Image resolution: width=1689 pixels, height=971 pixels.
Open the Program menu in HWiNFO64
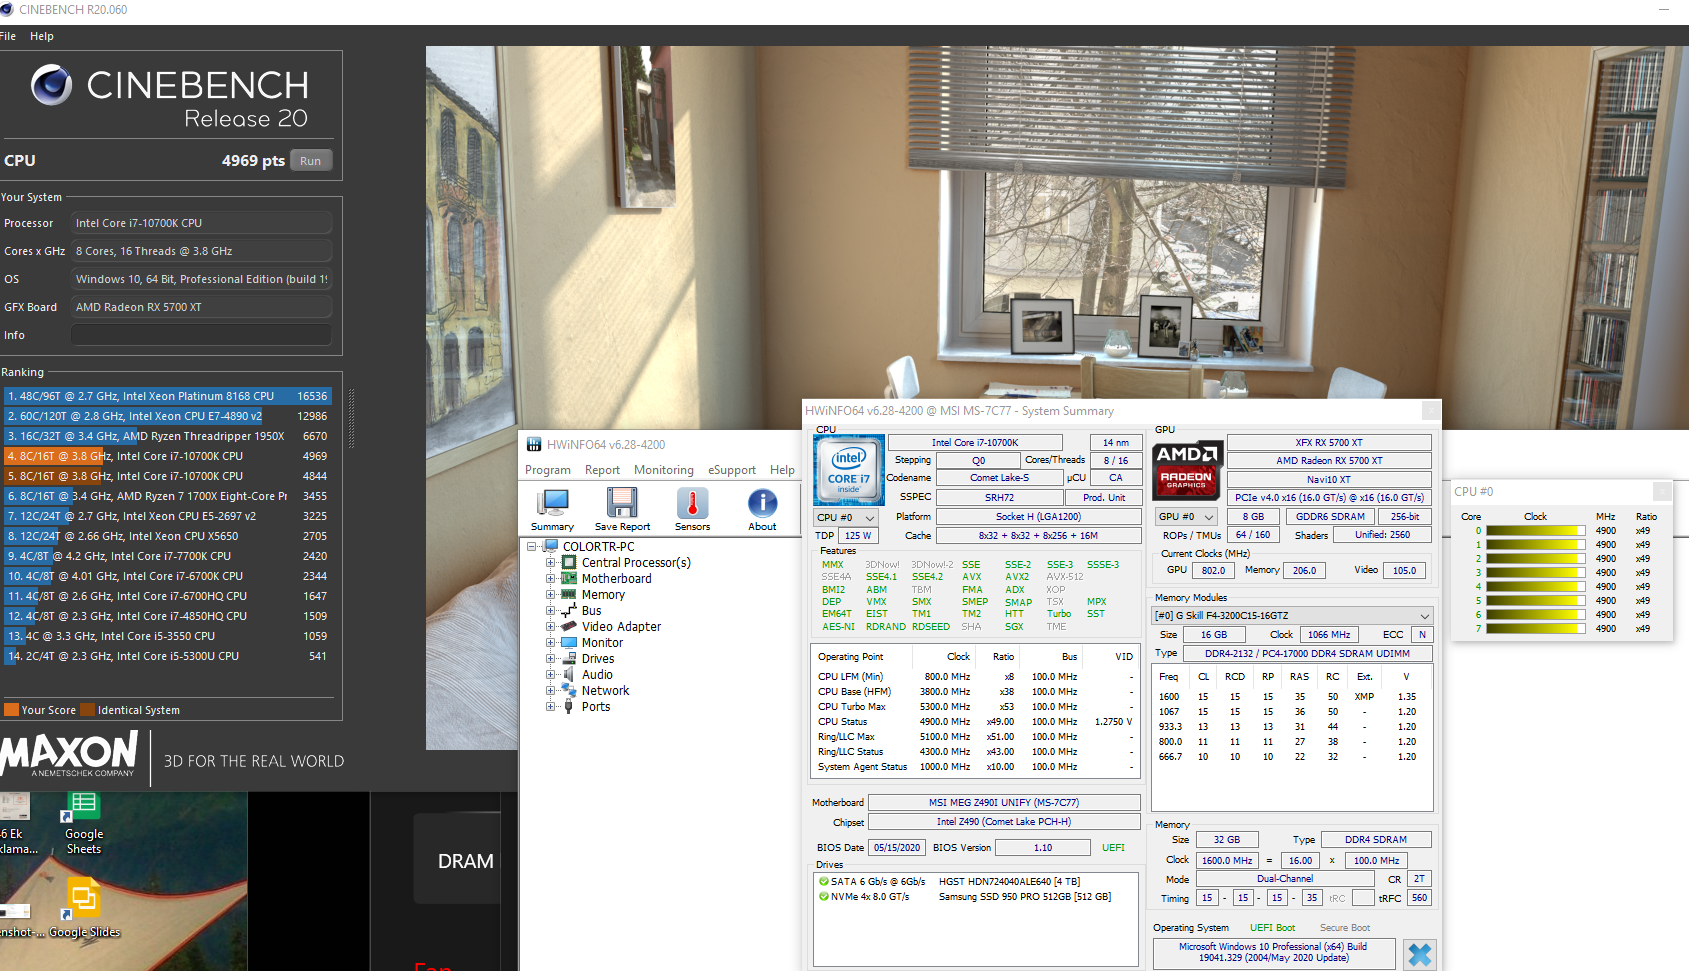(548, 470)
